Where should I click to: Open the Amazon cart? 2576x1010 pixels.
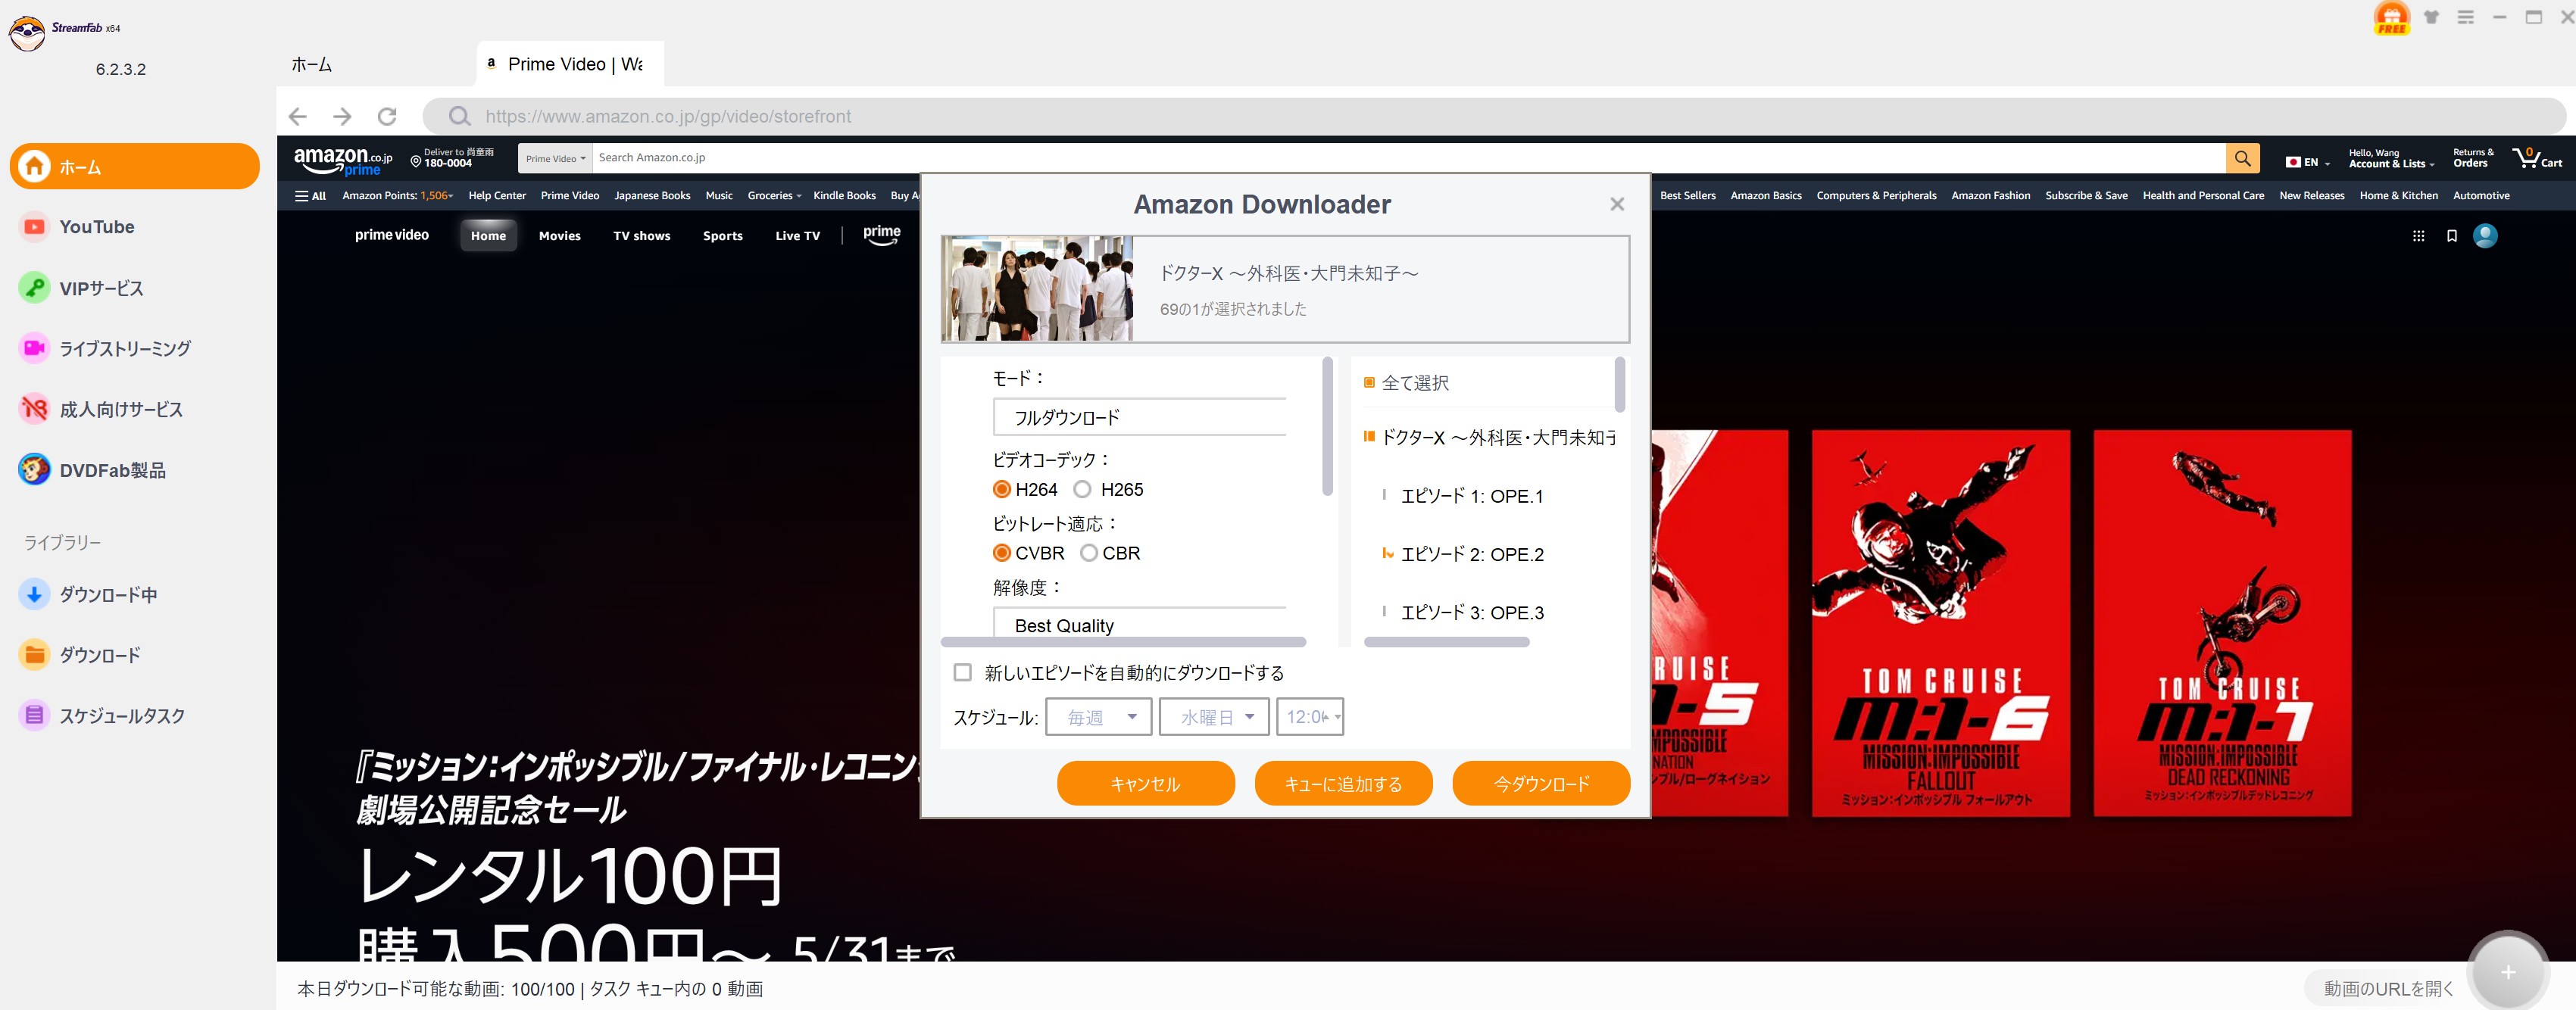tap(2537, 158)
